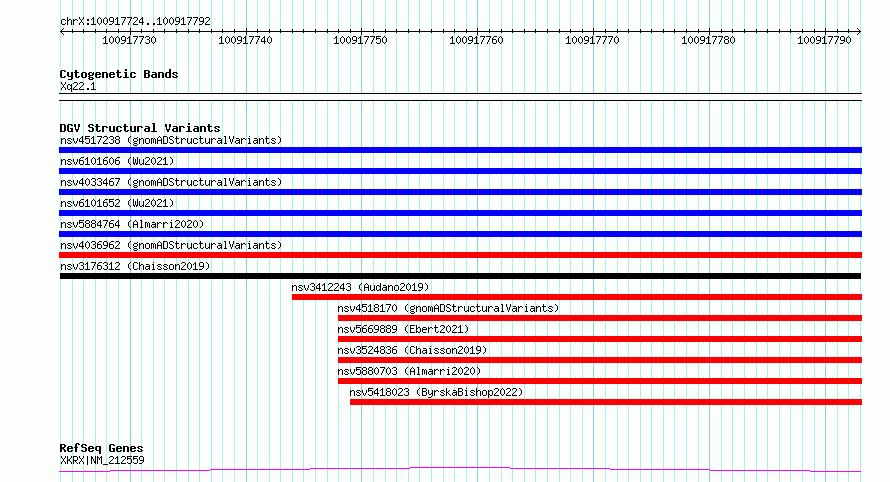Open variant nsv4036962 label

(x=171, y=245)
